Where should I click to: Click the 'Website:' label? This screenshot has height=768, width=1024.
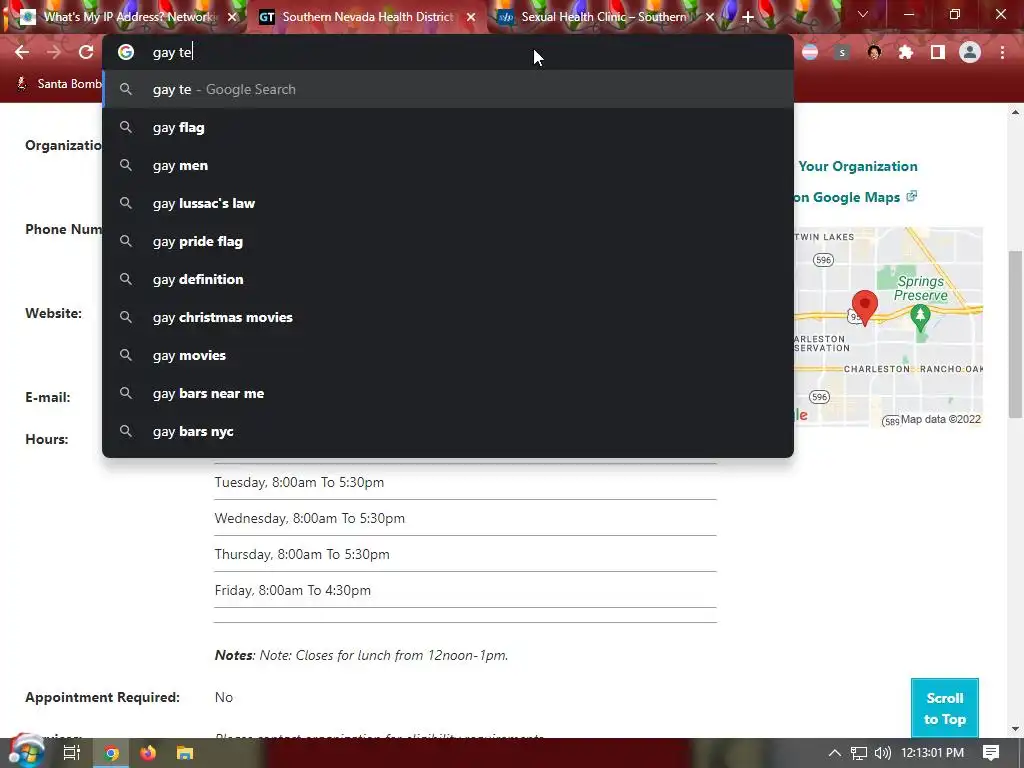54,313
